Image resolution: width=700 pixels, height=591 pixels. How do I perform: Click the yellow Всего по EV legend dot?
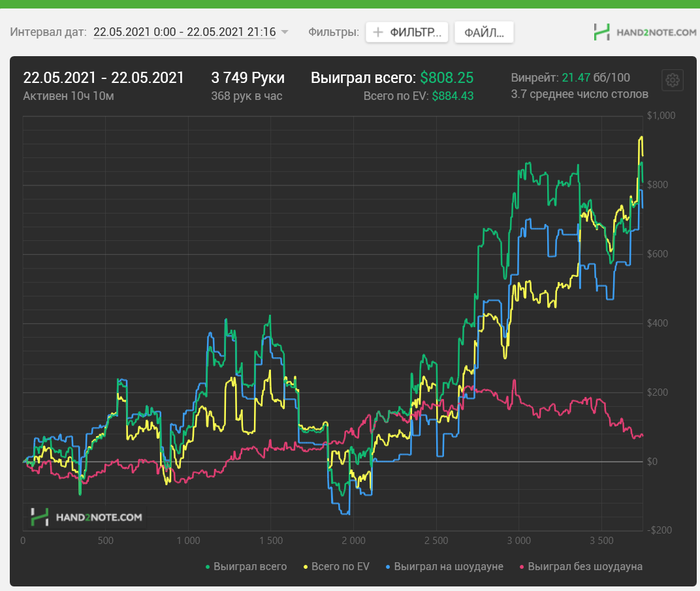306,567
